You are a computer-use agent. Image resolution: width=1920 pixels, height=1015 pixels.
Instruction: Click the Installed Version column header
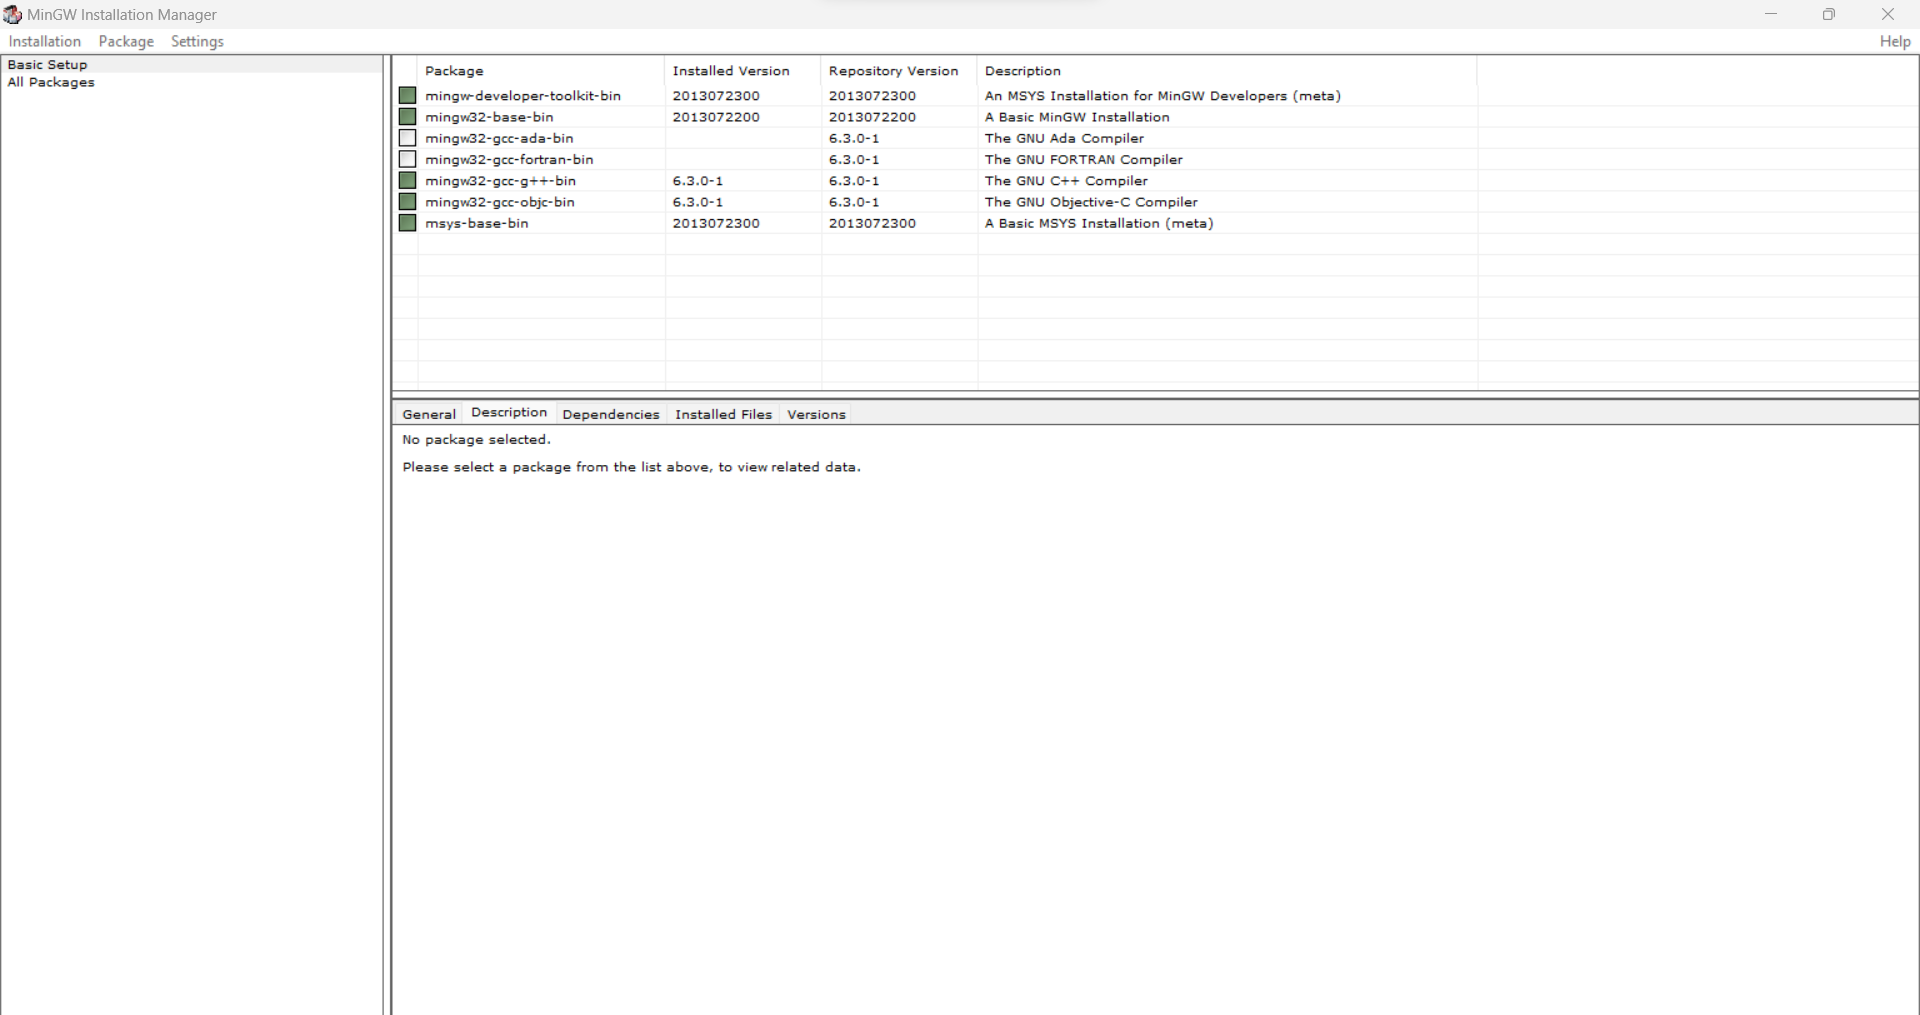(x=731, y=71)
